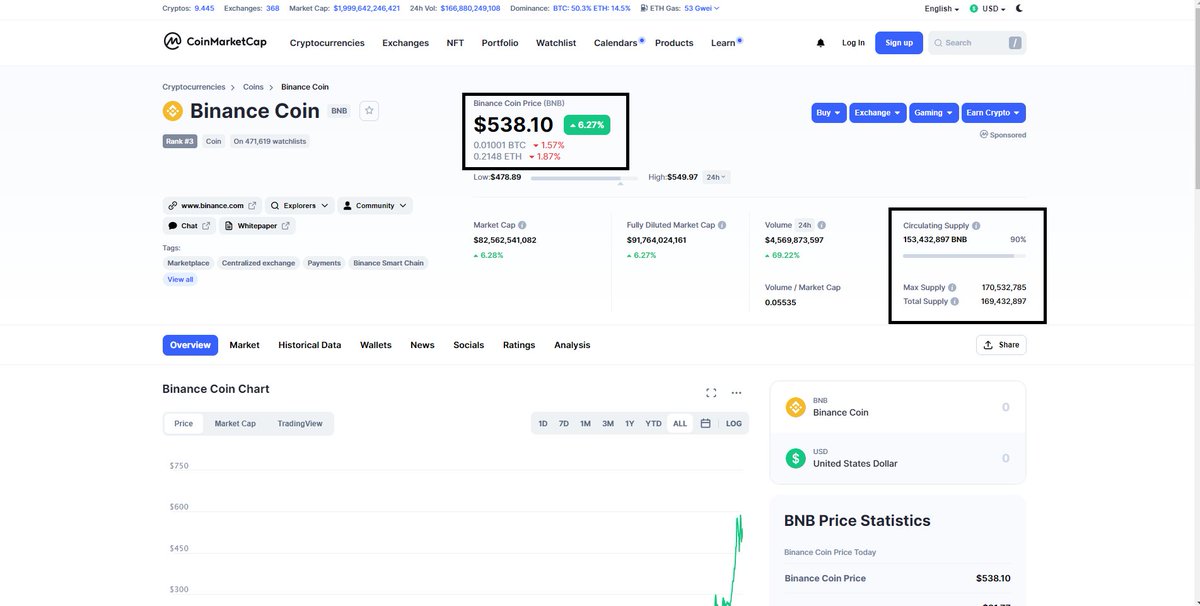The height and width of the screenshot is (606, 1200).
Task: Switch to Market tab
Action: [x=244, y=345]
